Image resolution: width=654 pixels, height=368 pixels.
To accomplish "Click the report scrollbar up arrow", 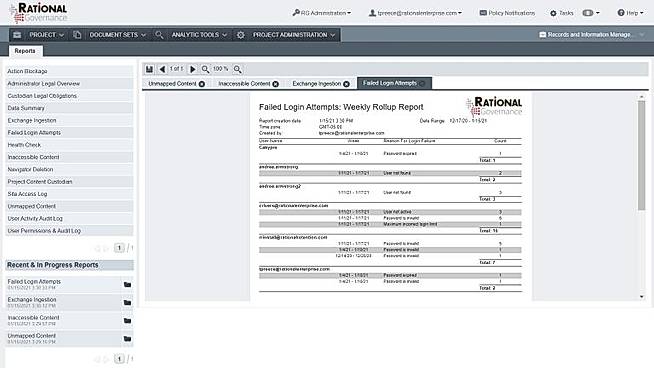I will [x=641, y=97].
